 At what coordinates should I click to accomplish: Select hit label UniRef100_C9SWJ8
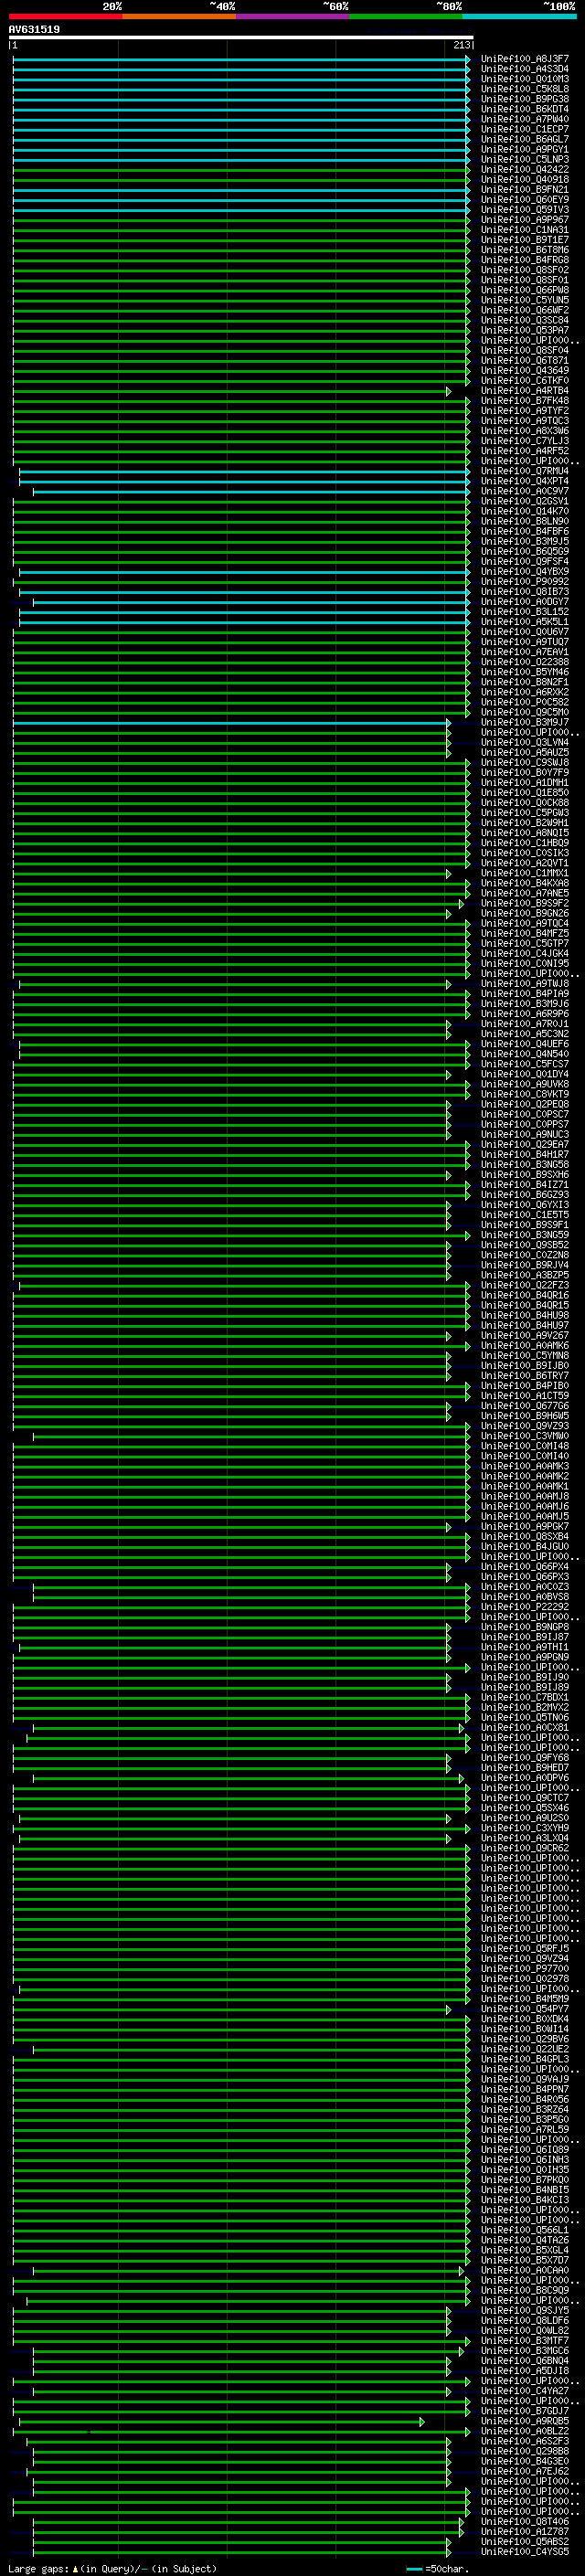[x=525, y=763]
